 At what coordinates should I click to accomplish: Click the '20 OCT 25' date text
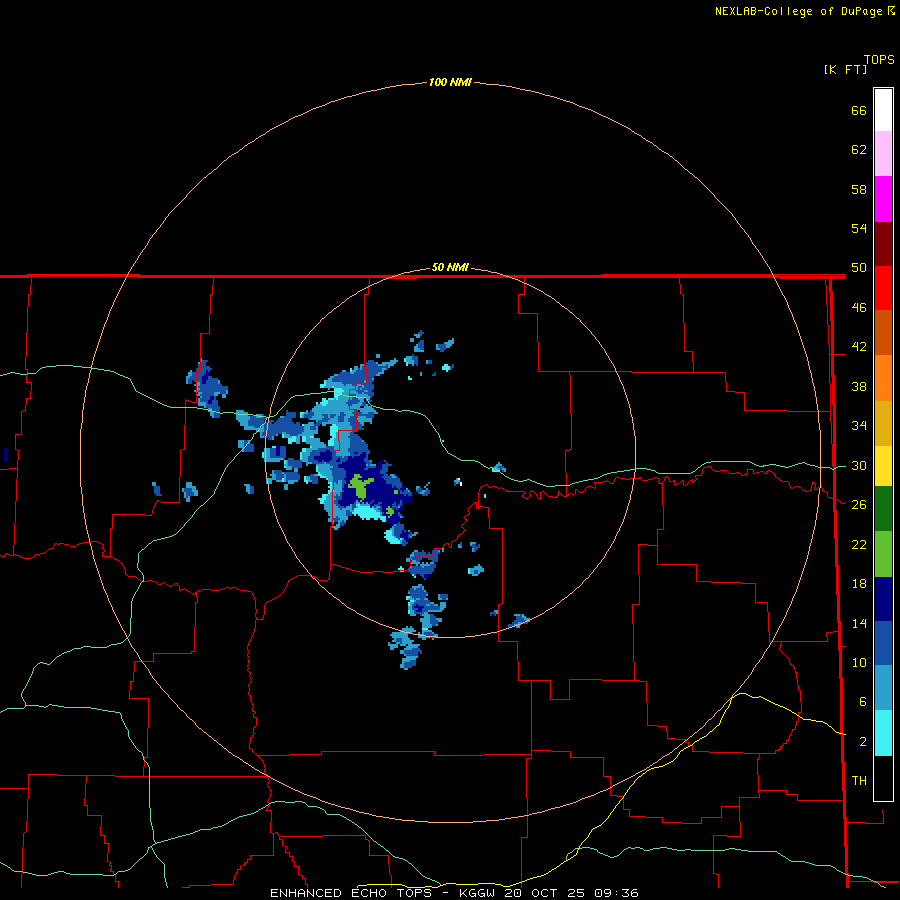[x=545, y=893]
